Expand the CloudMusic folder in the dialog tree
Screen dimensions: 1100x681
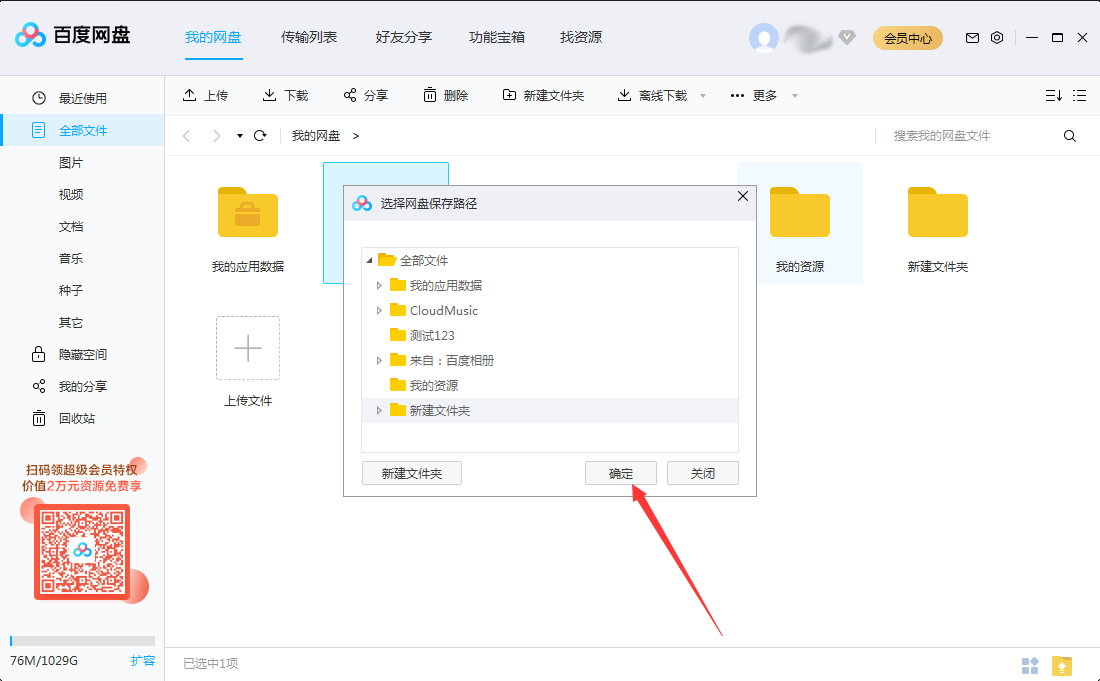(379, 310)
